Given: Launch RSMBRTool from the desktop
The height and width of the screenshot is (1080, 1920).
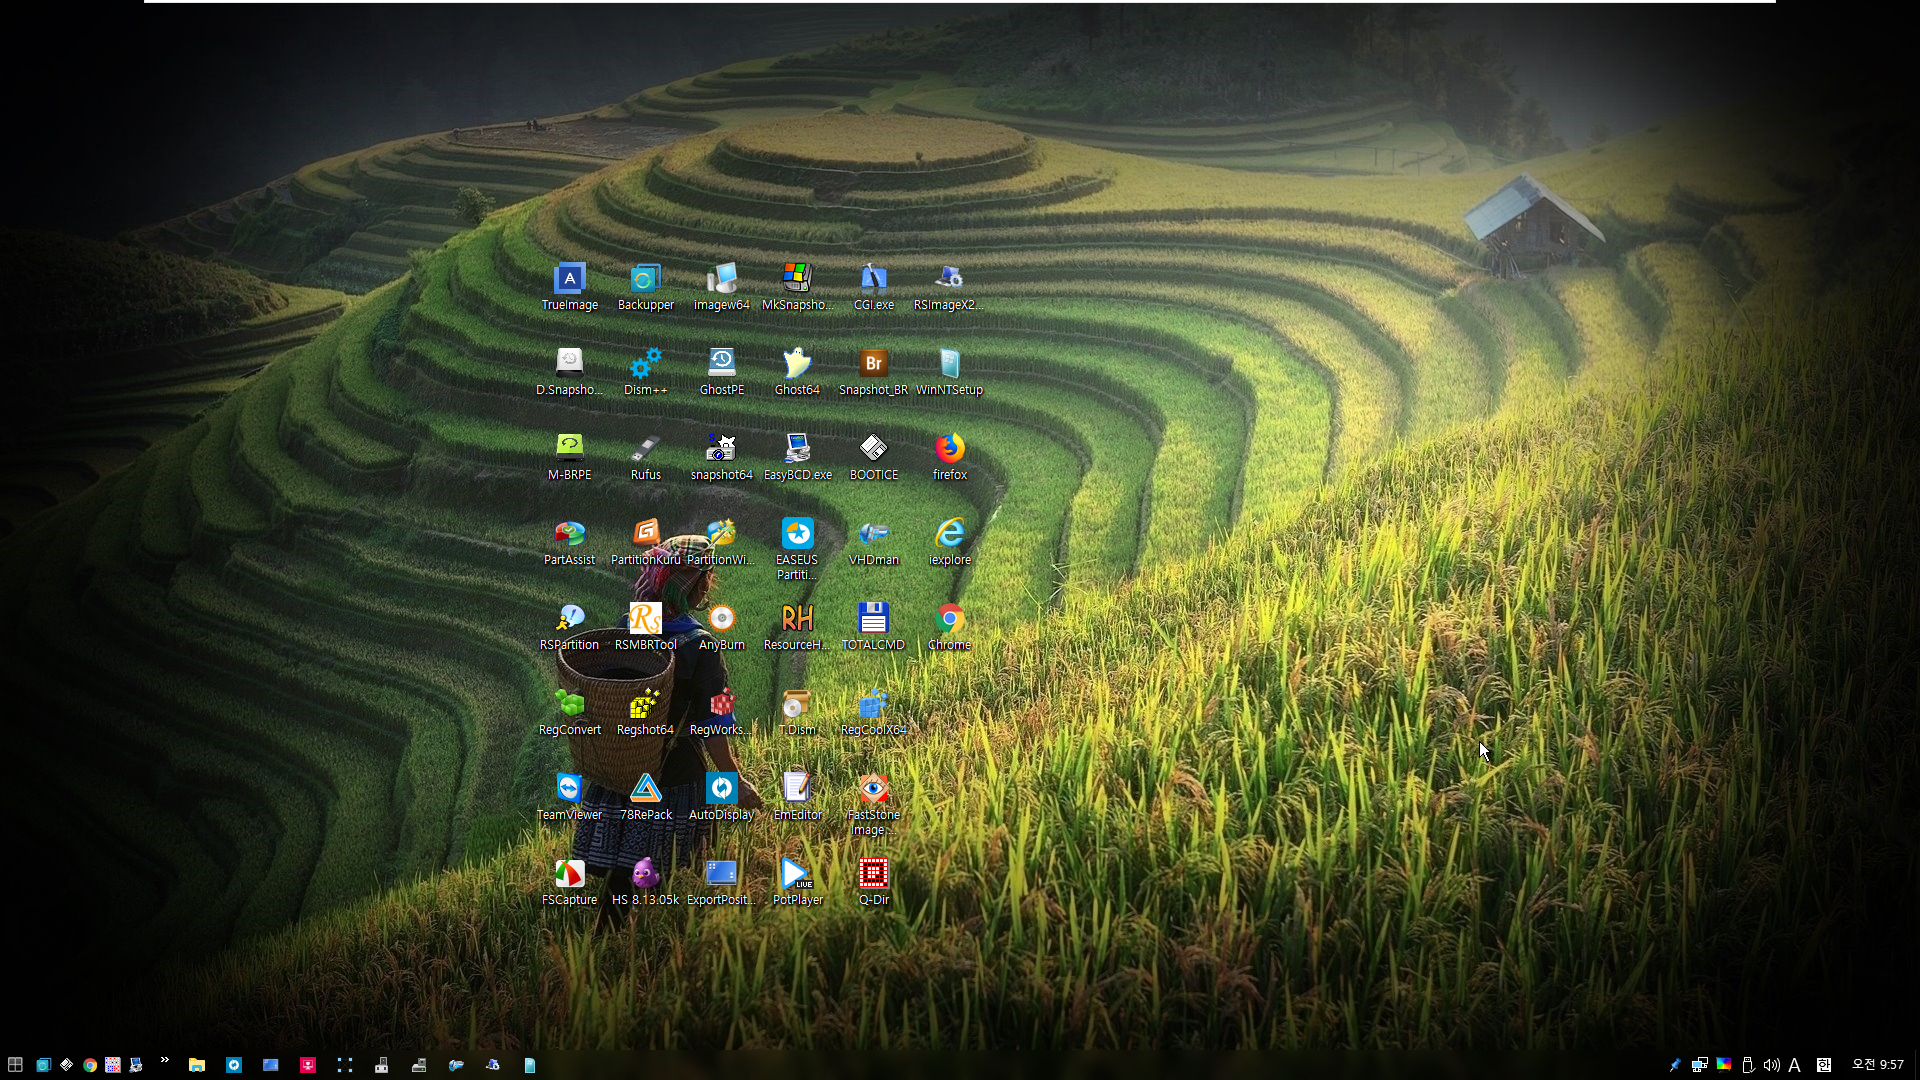Looking at the screenshot, I should coord(645,627).
